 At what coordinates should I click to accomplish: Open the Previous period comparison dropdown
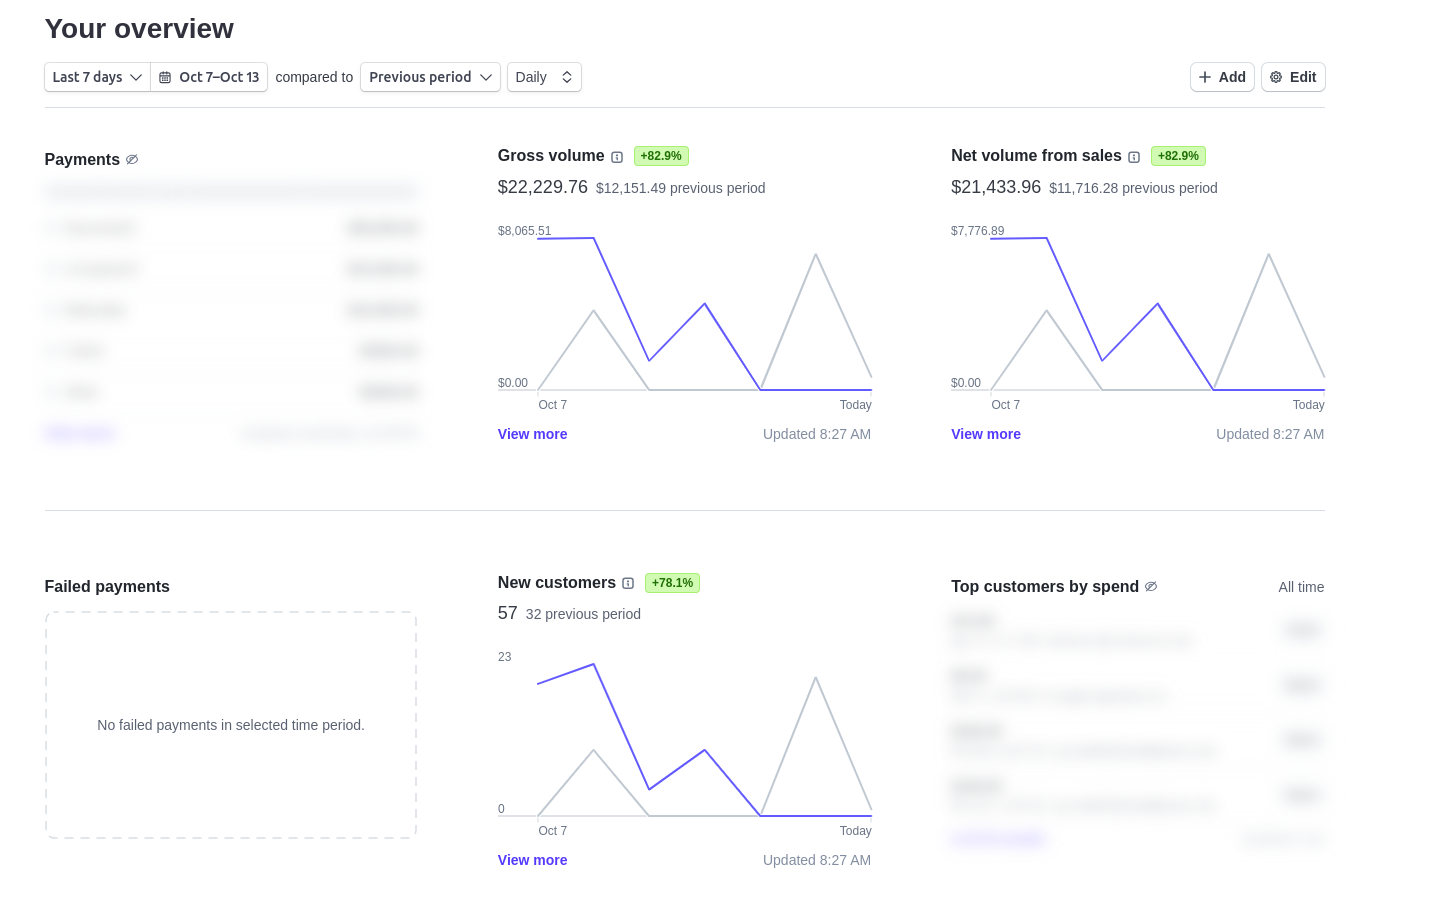click(430, 77)
